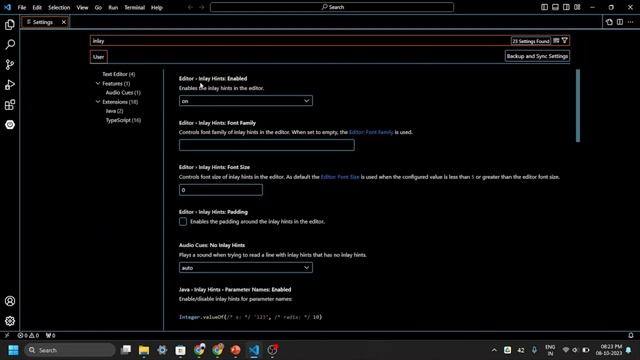Open the Accounts menu icon

pos(10,301)
